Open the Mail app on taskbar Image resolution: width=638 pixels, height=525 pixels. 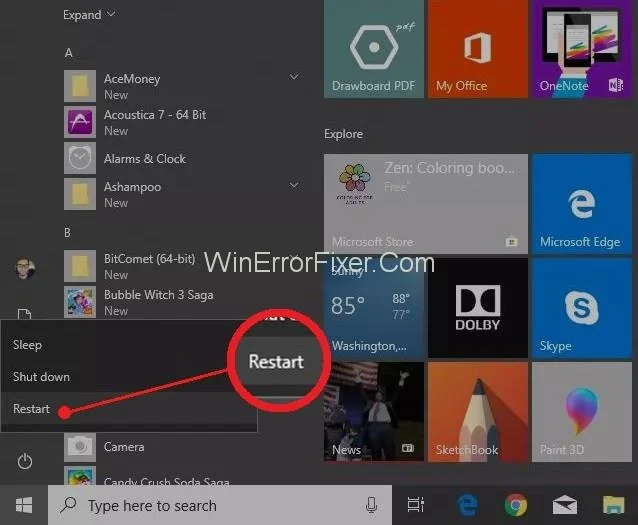[565, 506]
